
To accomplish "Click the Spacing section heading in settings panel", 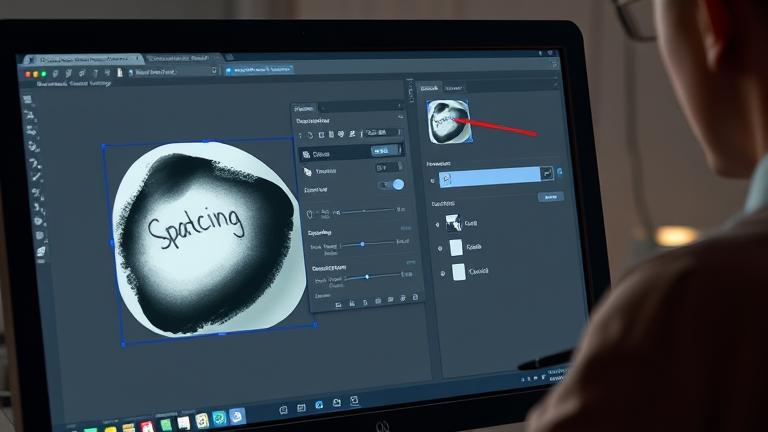I will [x=319, y=233].
